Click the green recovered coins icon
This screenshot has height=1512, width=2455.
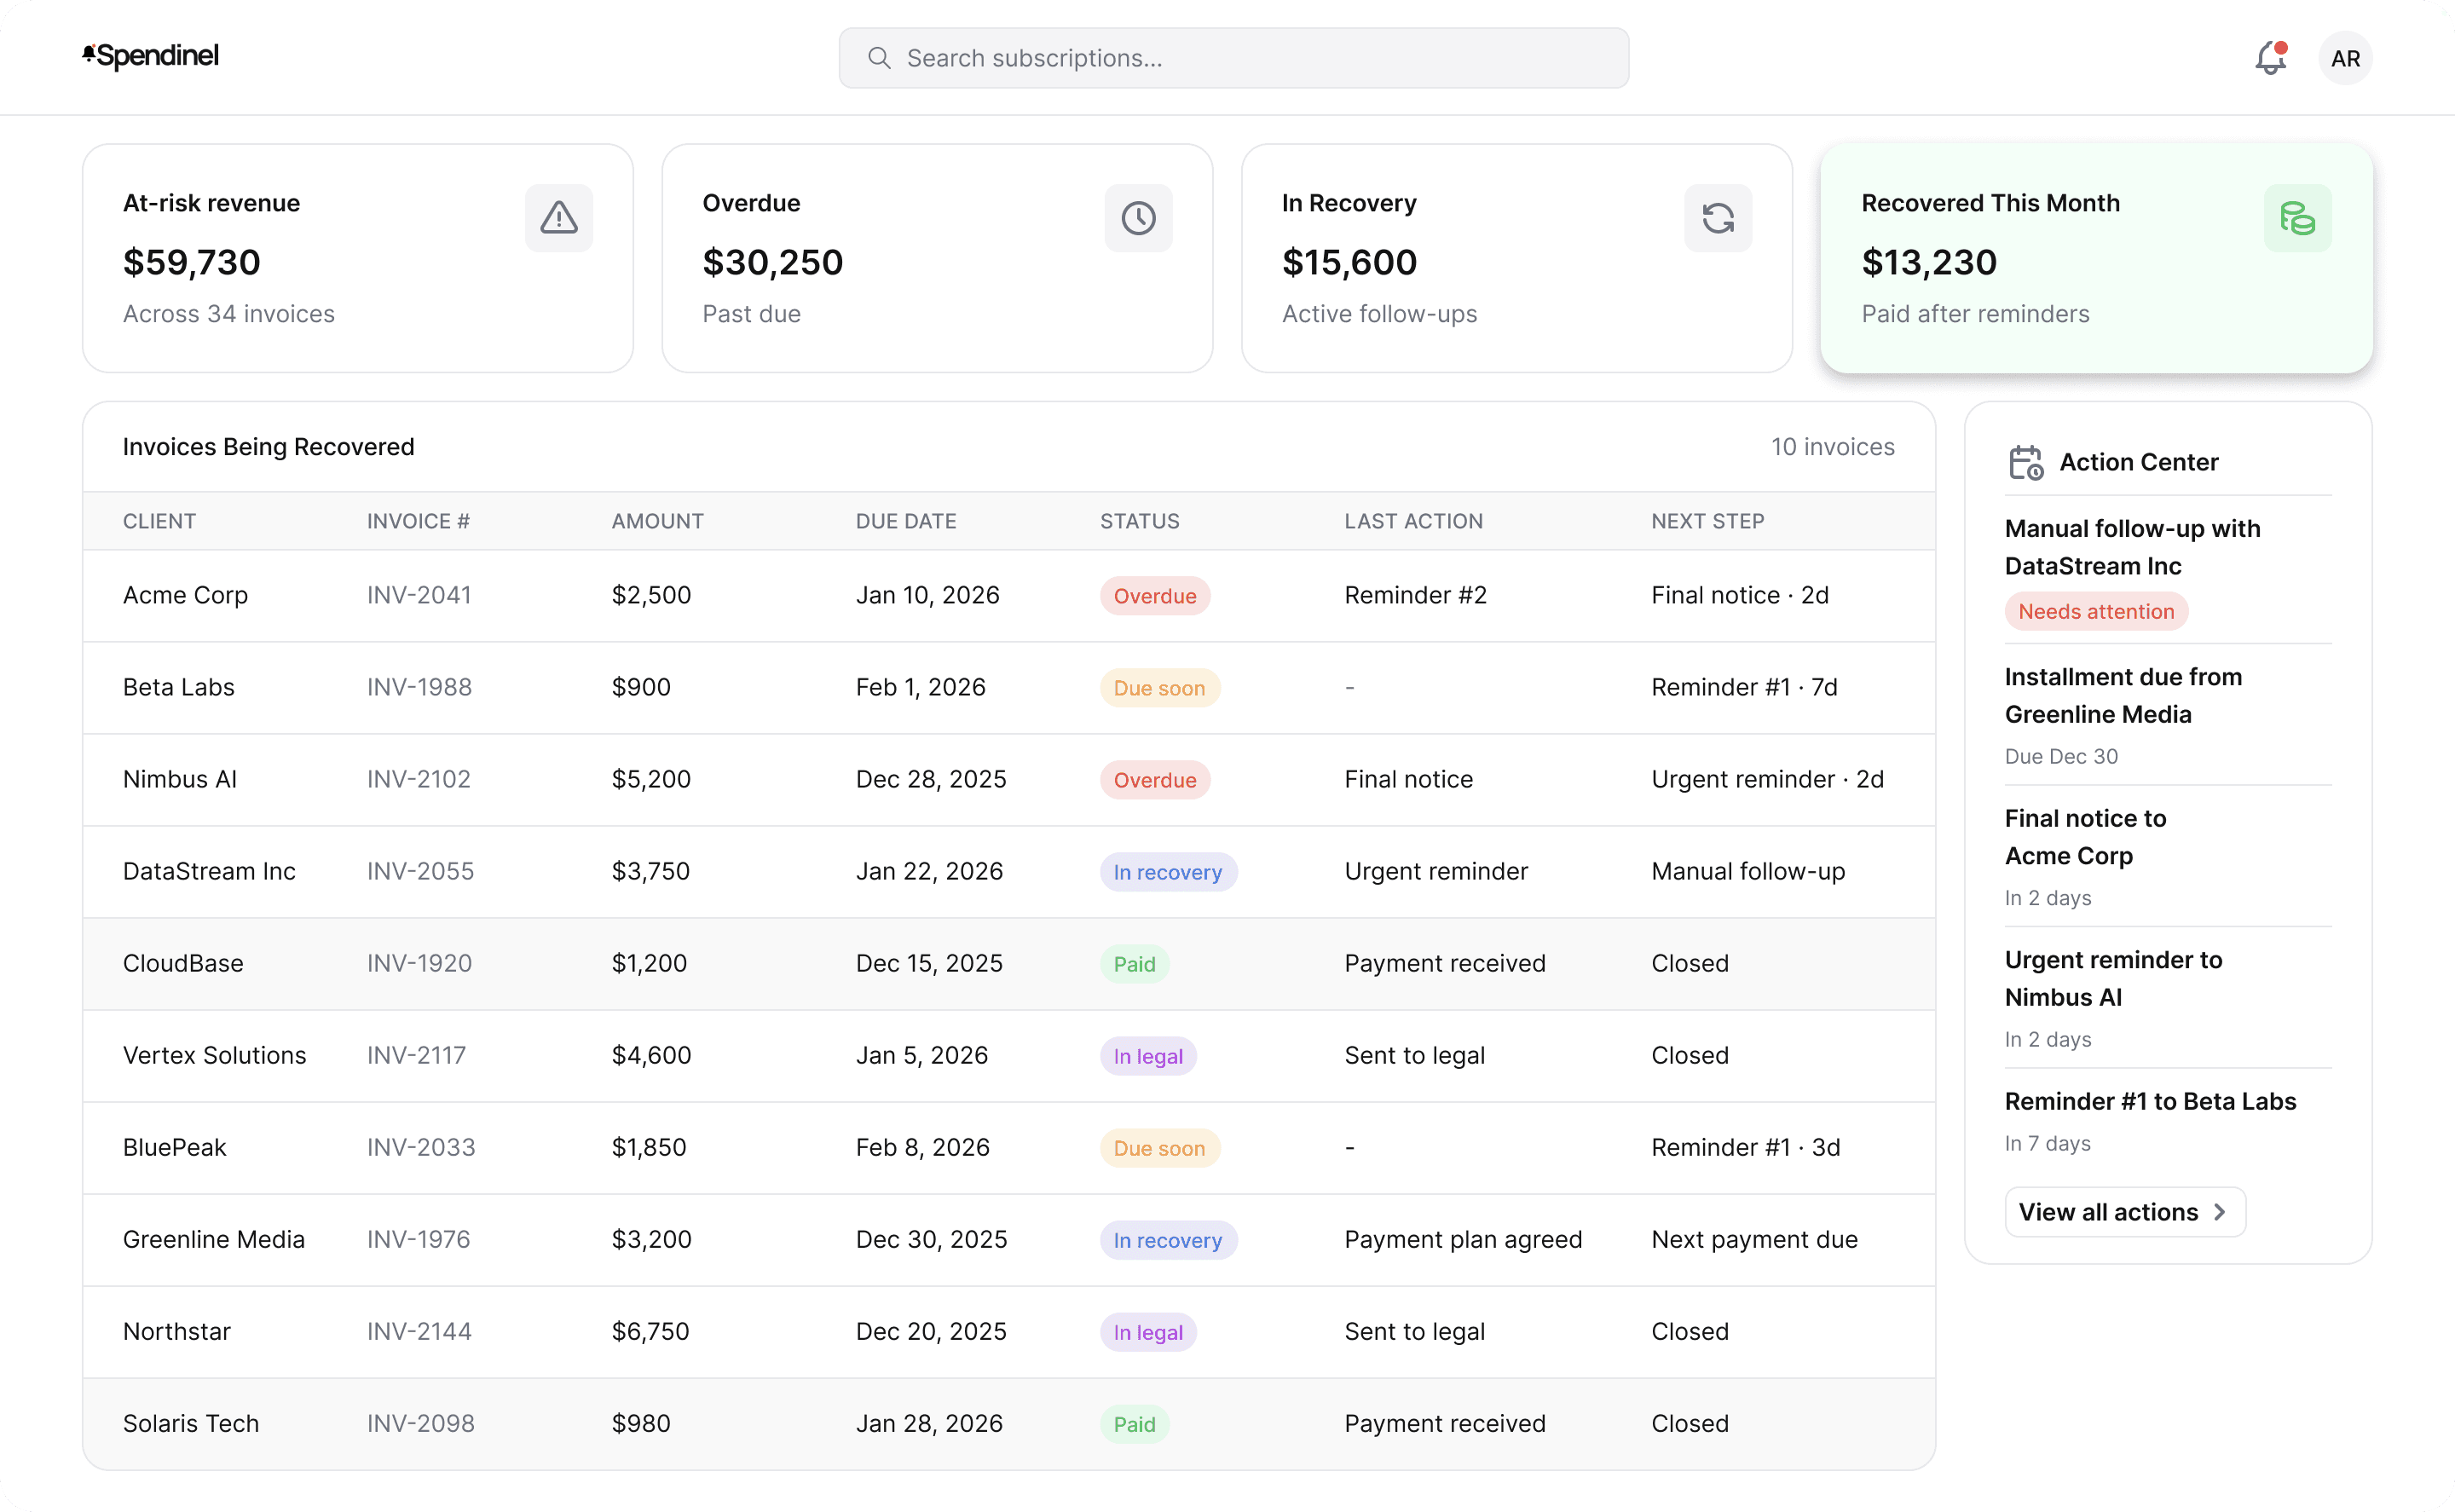coord(2297,218)
